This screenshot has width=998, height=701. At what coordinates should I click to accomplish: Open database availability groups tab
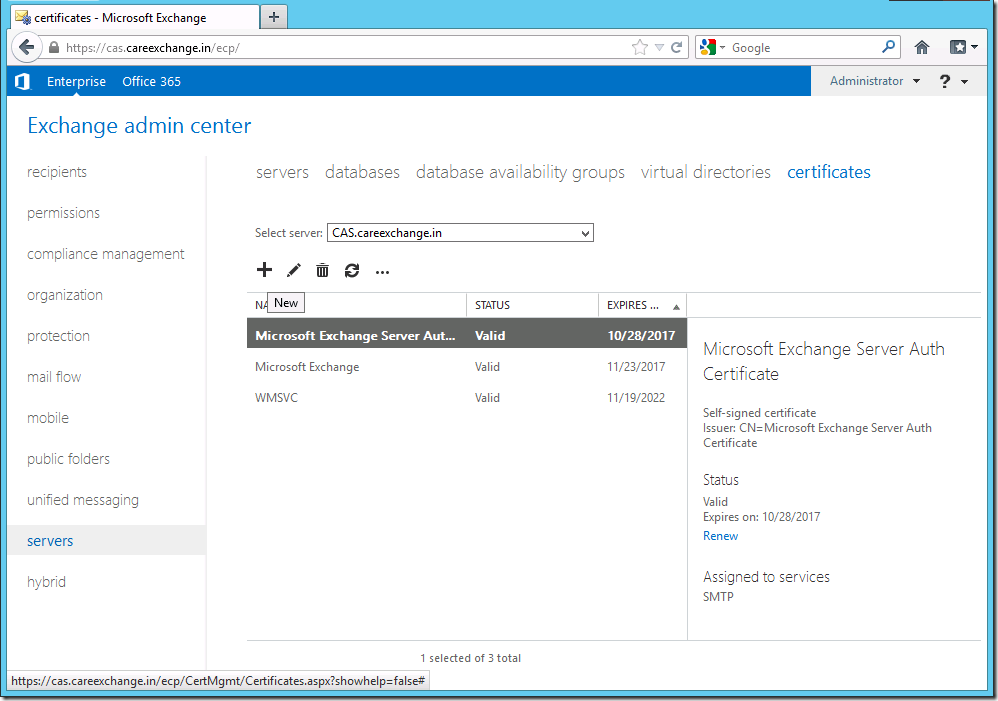pyautogui.click(x=520, y=172)
